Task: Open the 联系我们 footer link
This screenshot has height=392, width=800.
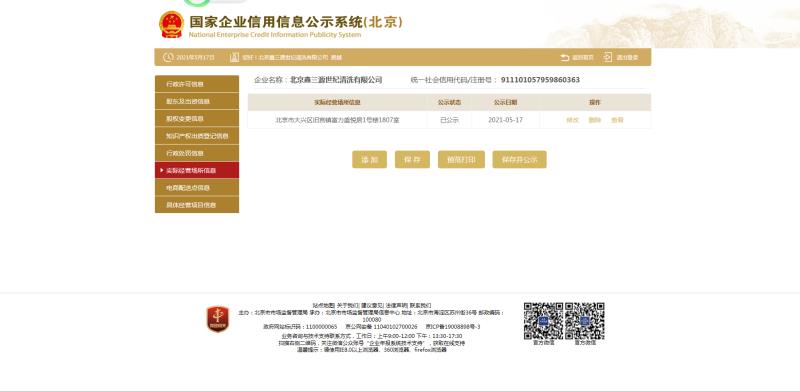Action: click(420, 305)
